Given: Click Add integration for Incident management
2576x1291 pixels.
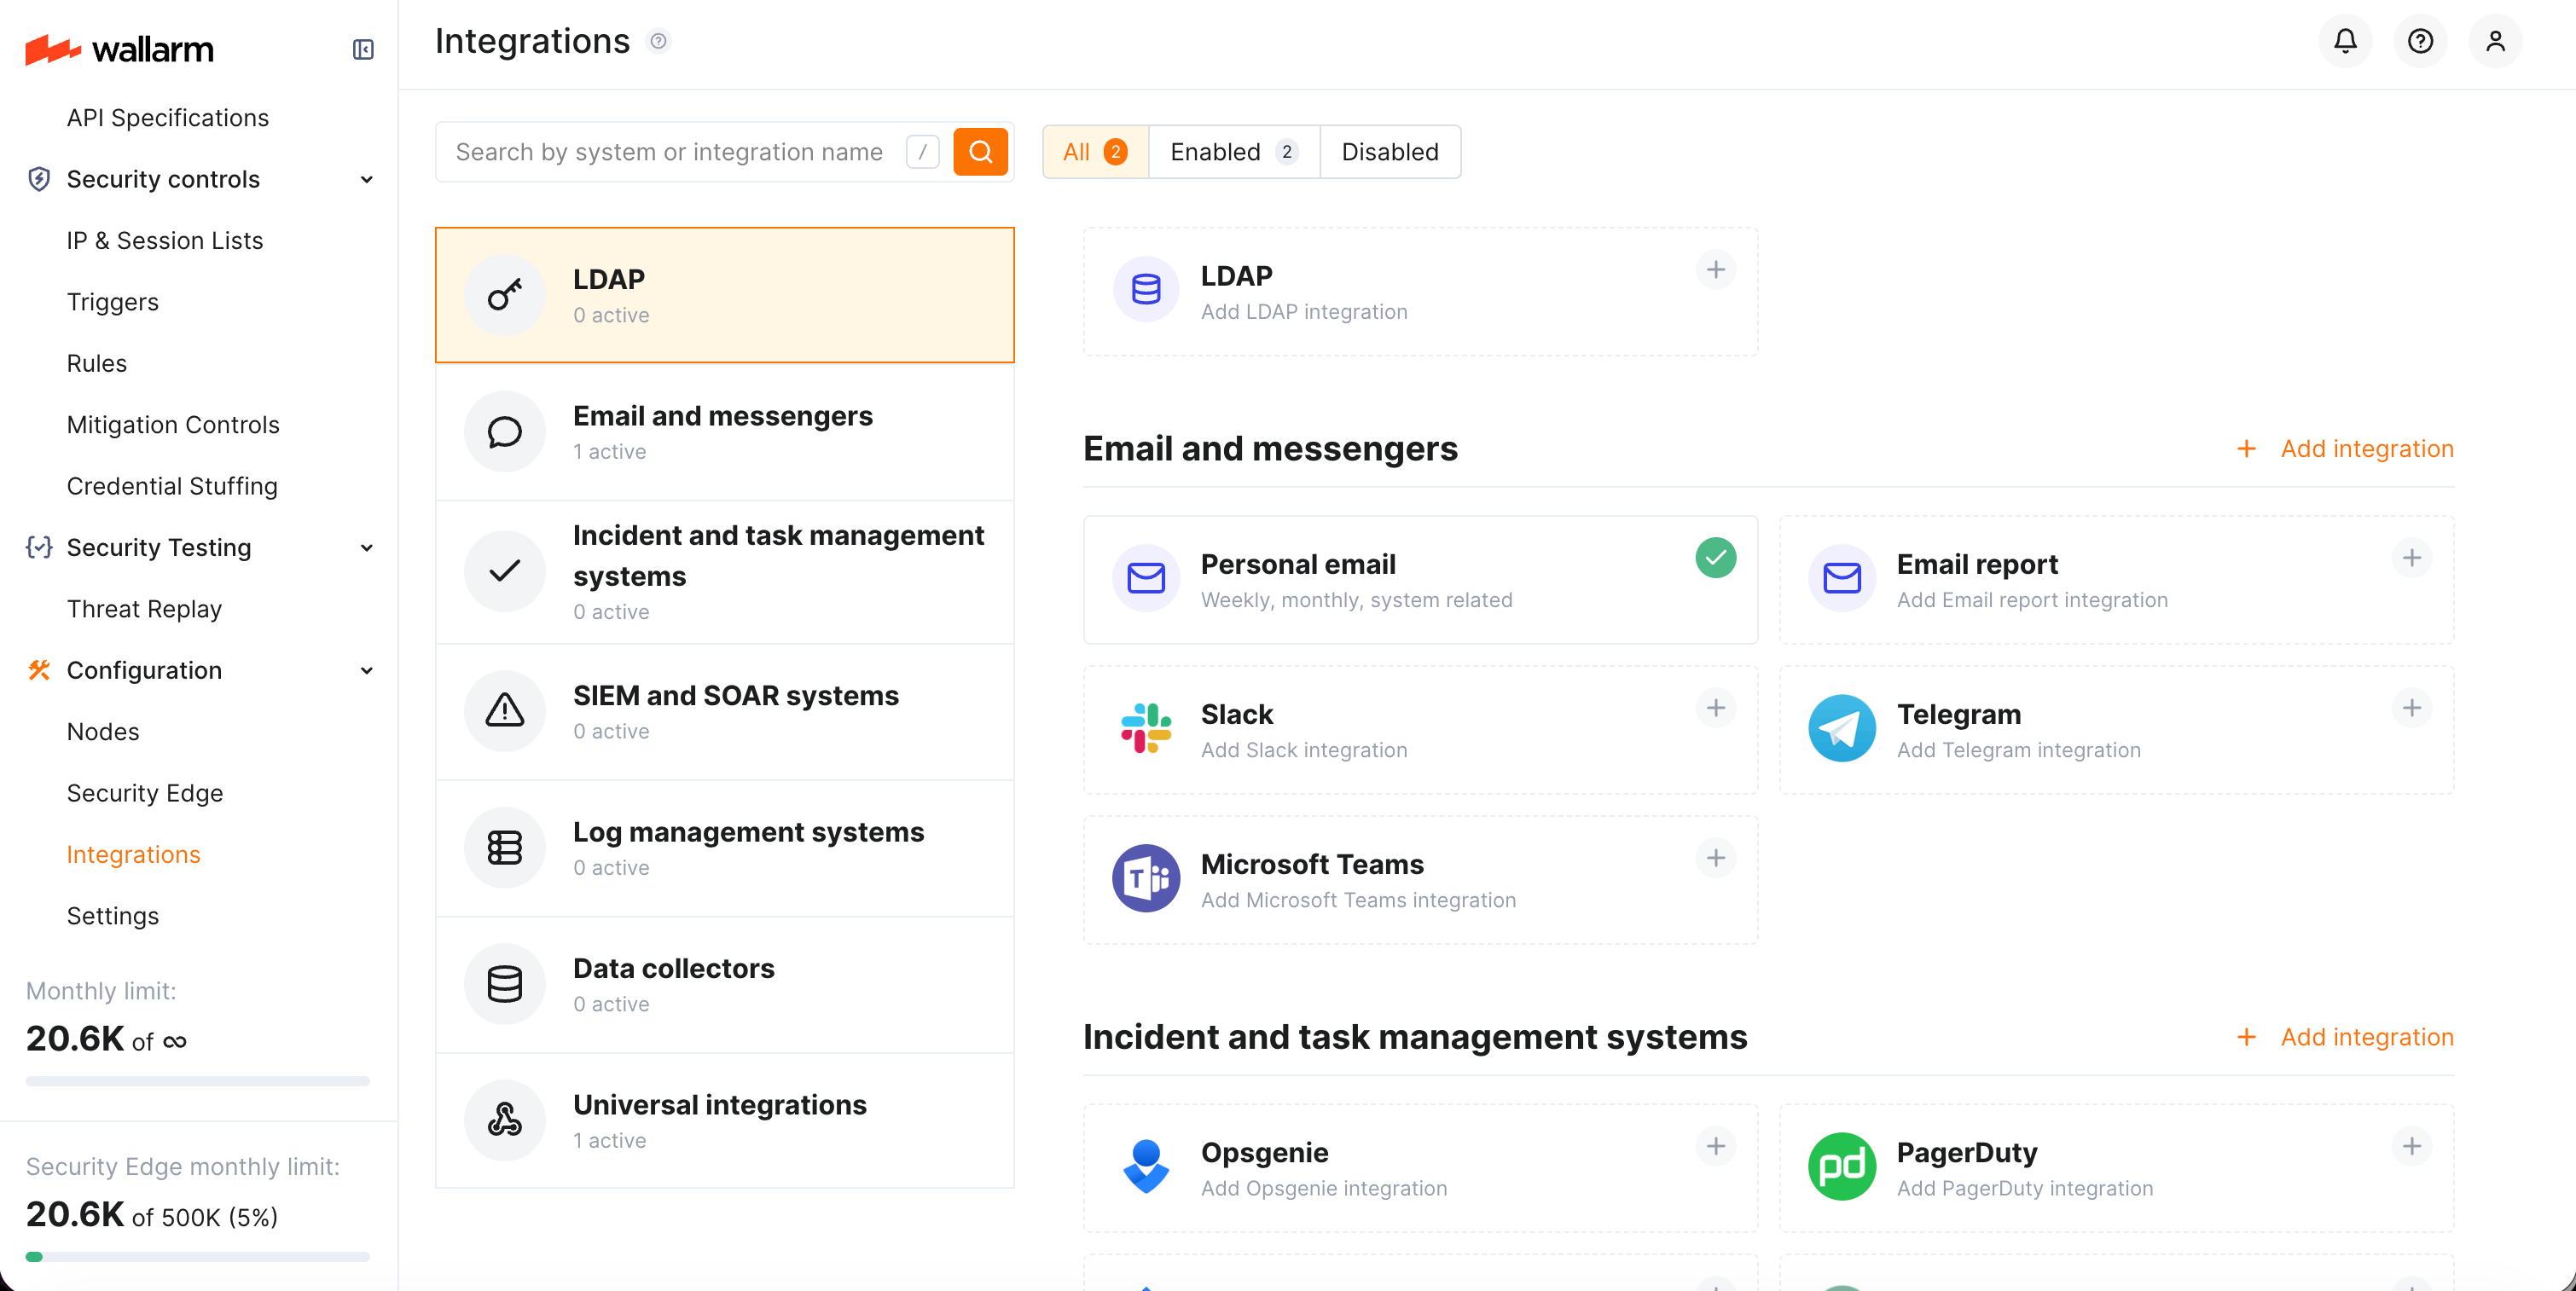Looking at the screenshot, I should (2345, 1037).
